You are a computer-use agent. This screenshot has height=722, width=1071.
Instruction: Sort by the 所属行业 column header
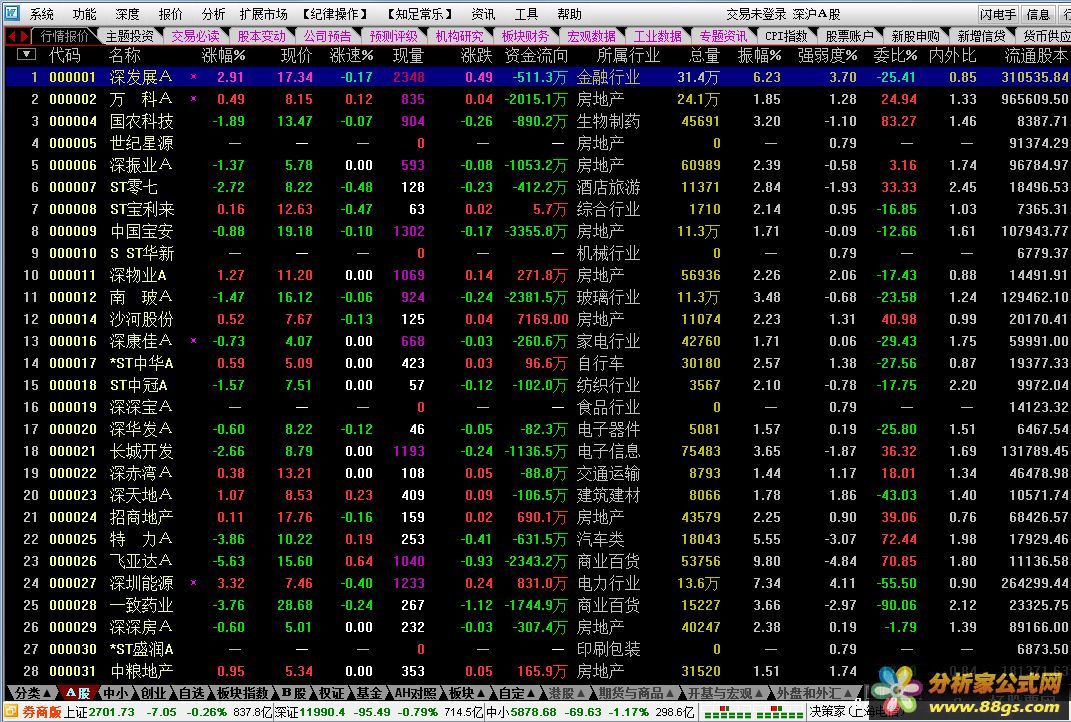[628, 55]
